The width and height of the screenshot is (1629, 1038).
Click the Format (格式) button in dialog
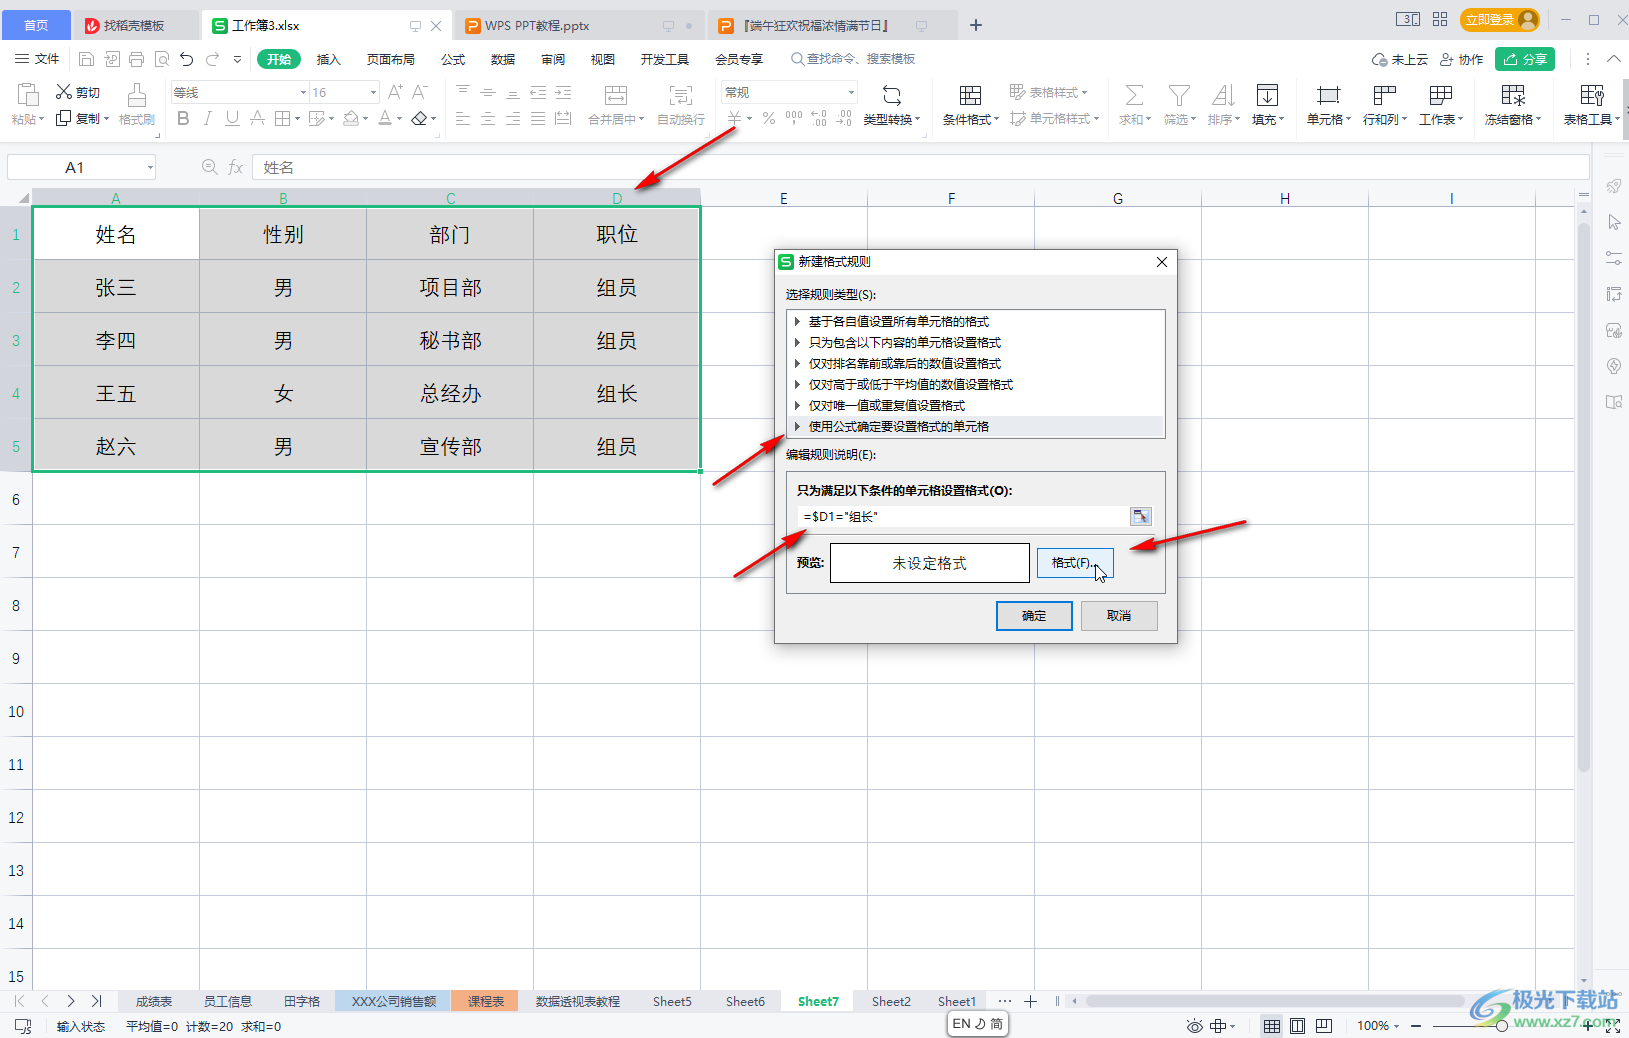coord(1075,563)
